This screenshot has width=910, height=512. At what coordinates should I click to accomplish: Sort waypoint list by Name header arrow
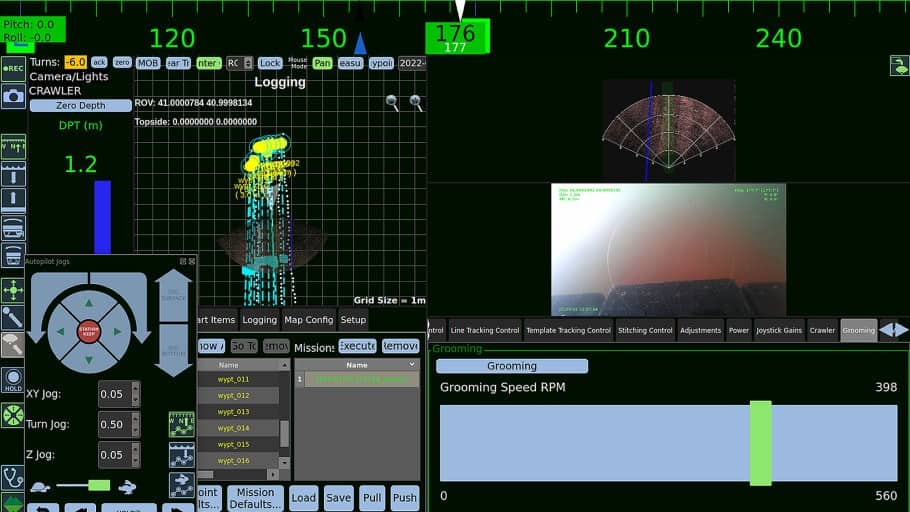(284, 365)
